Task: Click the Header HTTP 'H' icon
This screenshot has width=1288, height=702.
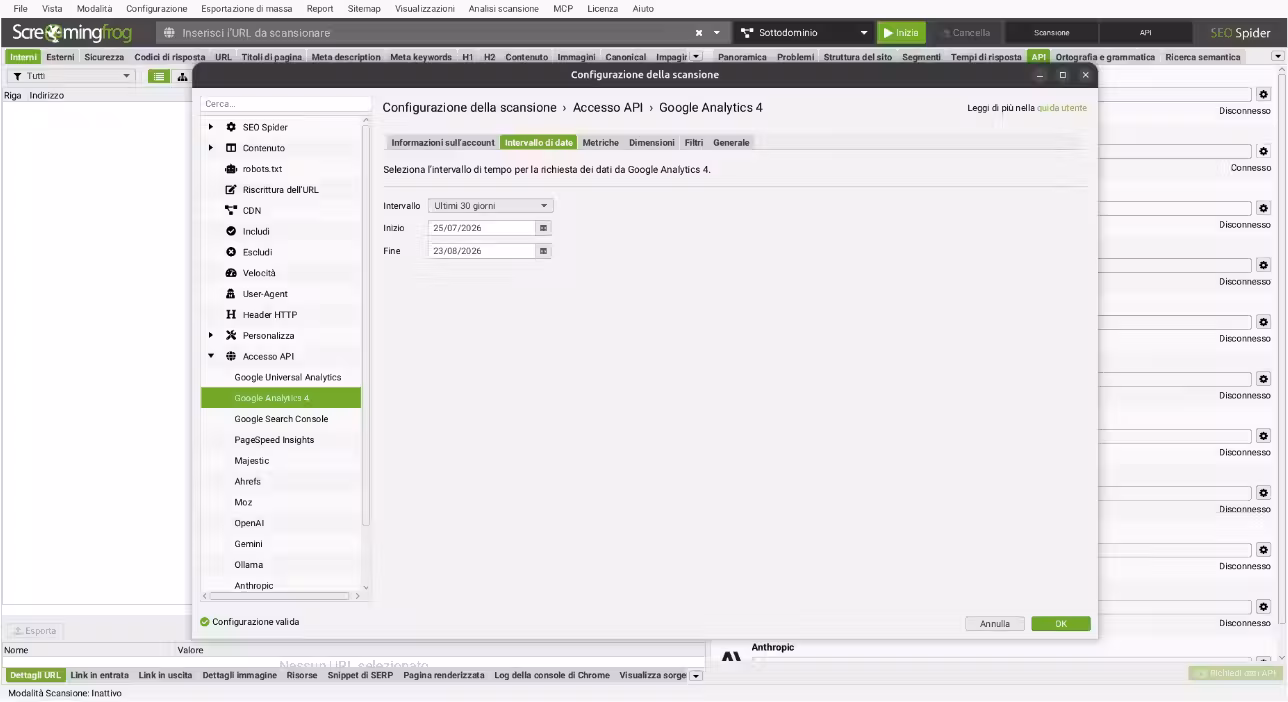Action: tap(231, 315)
